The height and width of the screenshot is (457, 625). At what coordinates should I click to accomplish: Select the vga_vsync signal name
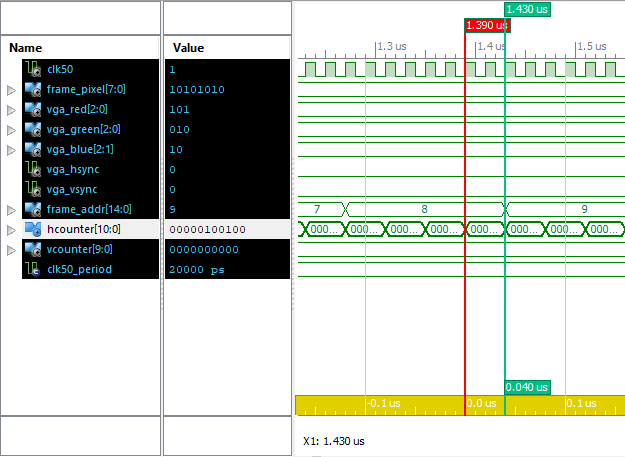(x=72, y=189)
